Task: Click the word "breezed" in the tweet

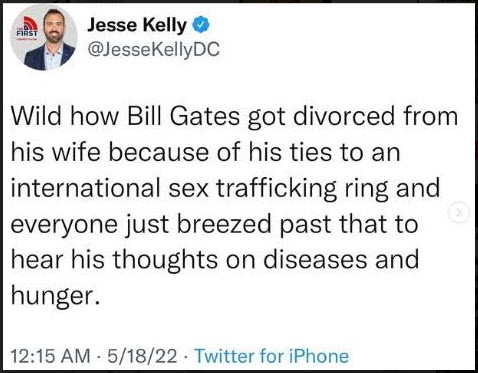Action: [x=224, y=224]
